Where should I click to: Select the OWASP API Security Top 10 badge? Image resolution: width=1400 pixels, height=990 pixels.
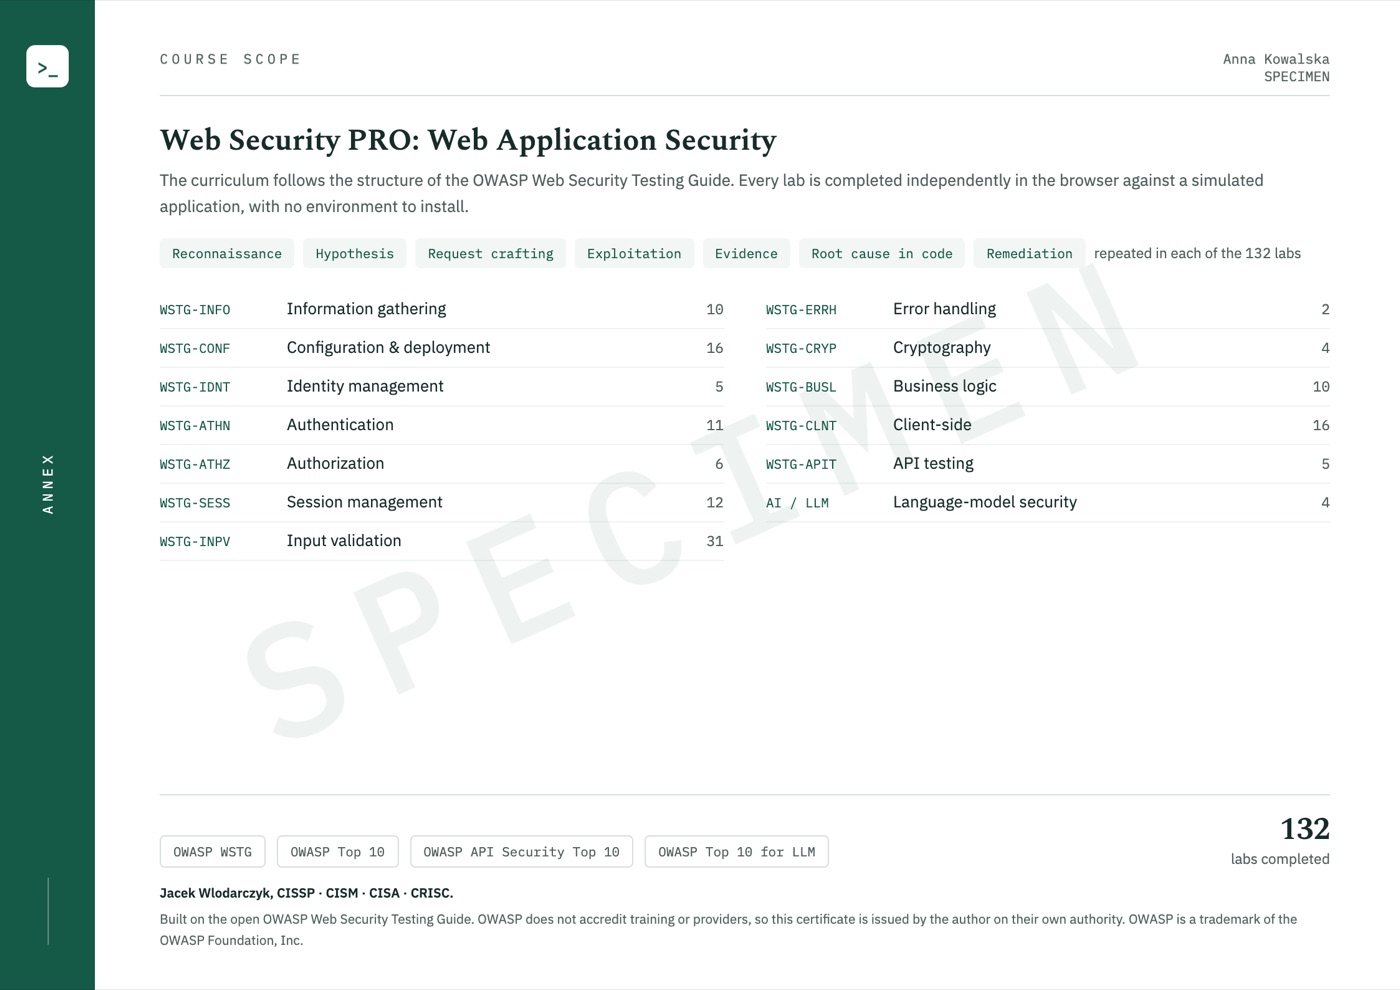point(521,852)
